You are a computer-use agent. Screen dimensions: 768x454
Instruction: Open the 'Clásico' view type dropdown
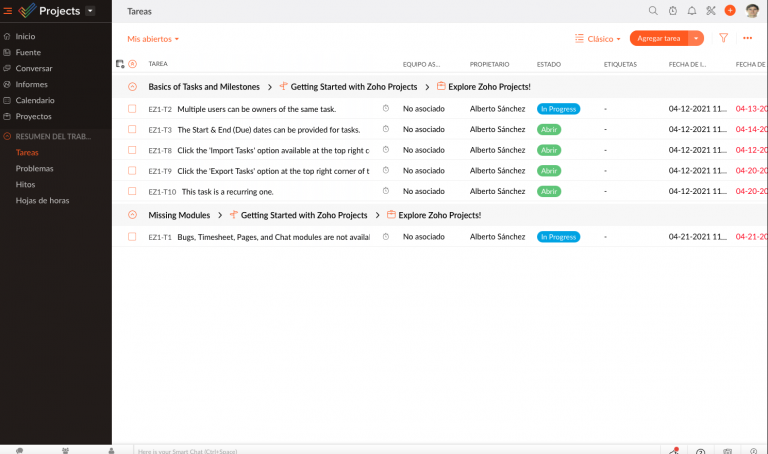click(x=598, y=39)
